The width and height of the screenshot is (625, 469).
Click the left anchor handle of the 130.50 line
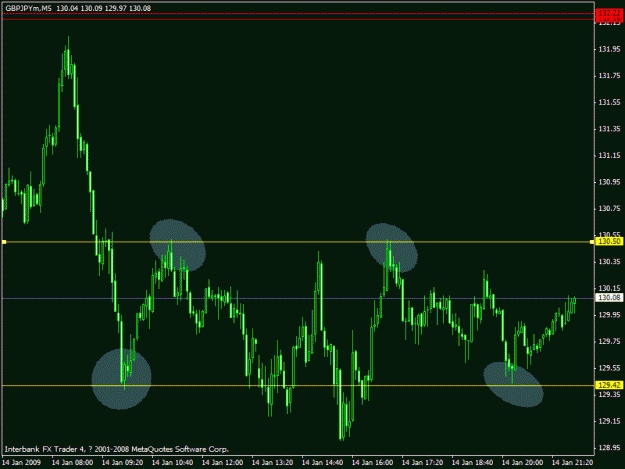pyautogui.click(x=4, y=242)
